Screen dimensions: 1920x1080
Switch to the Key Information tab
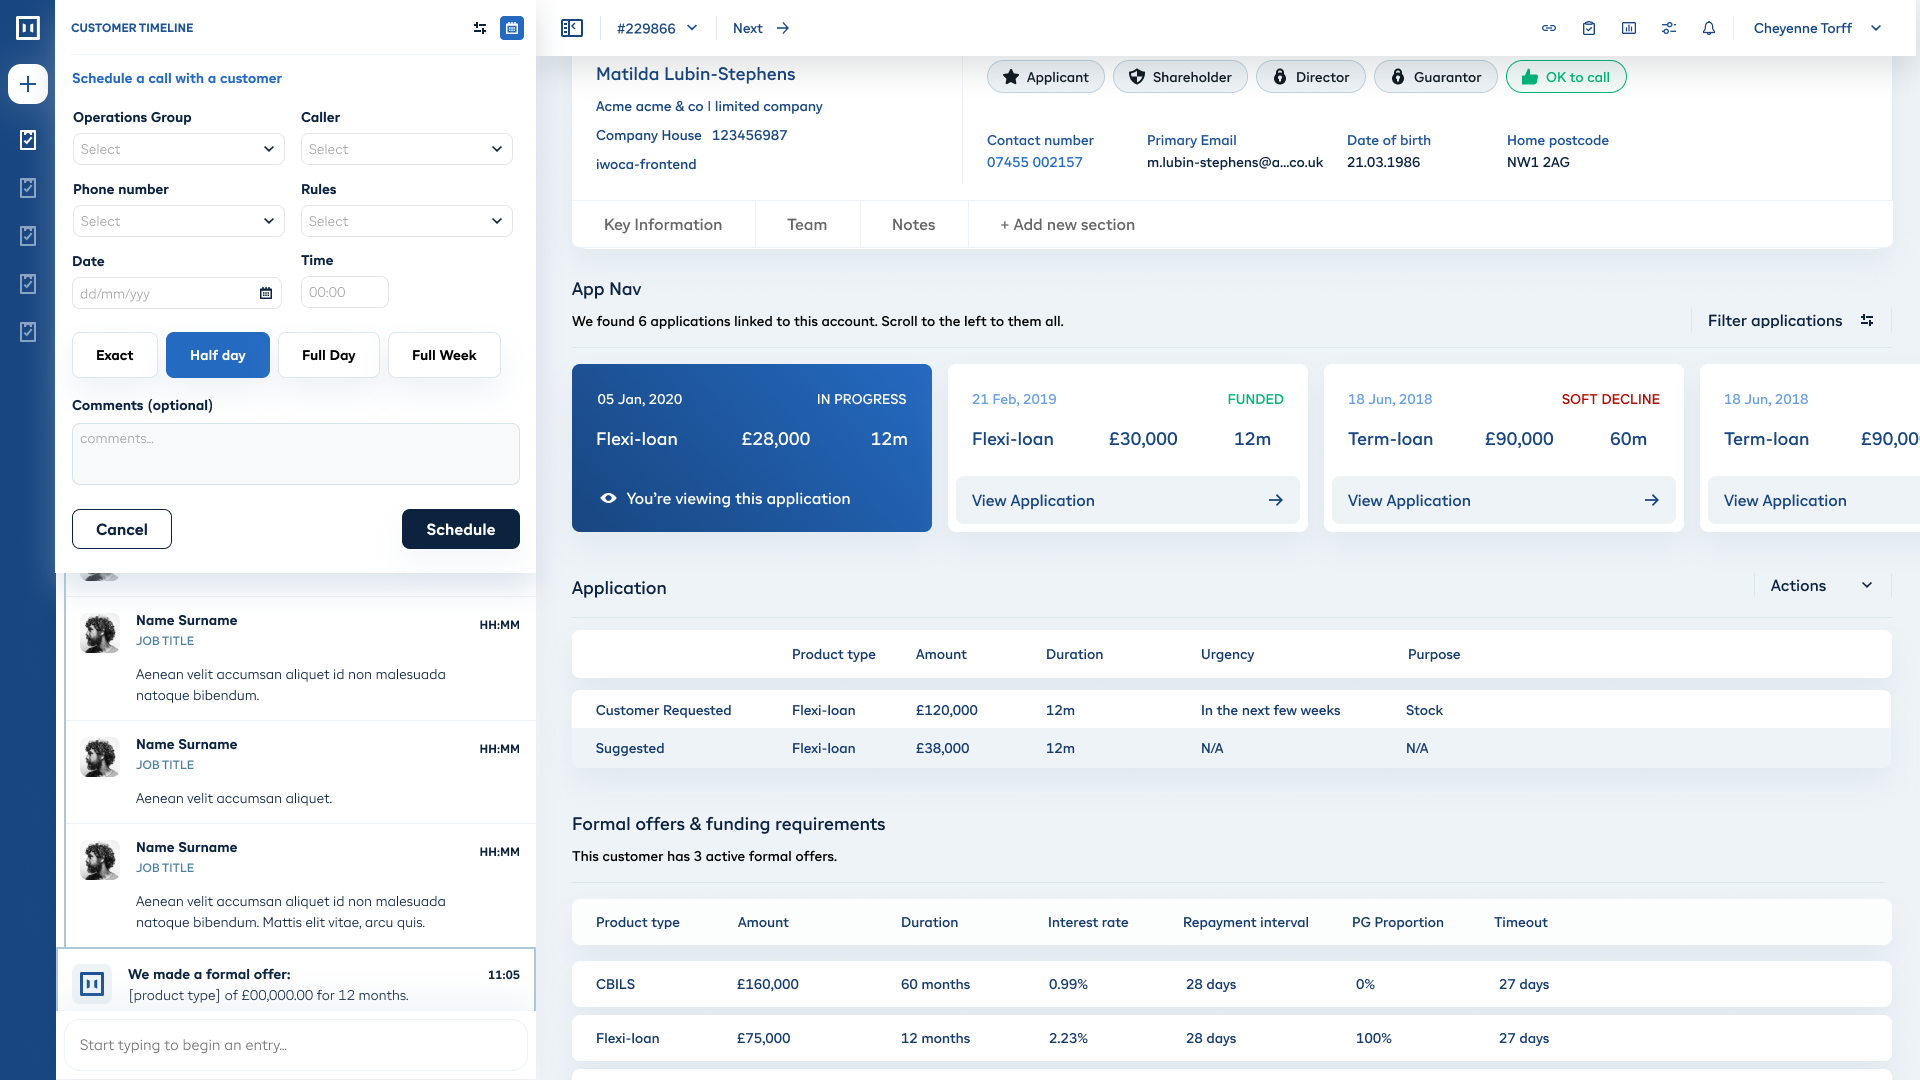tap(663, 225)
